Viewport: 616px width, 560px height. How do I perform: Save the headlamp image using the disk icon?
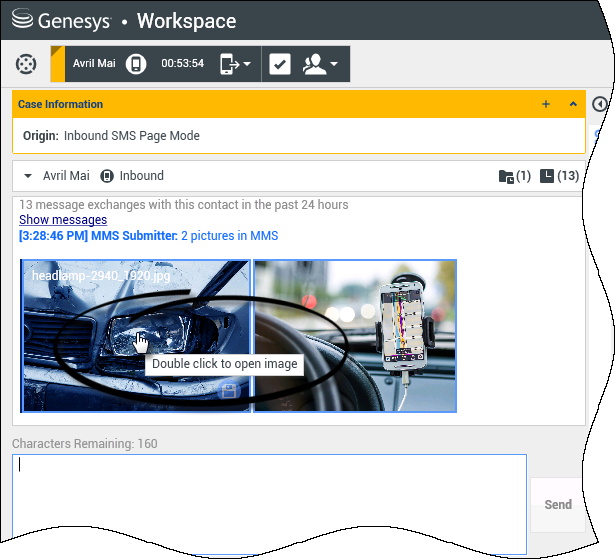(x=229, y=391)
